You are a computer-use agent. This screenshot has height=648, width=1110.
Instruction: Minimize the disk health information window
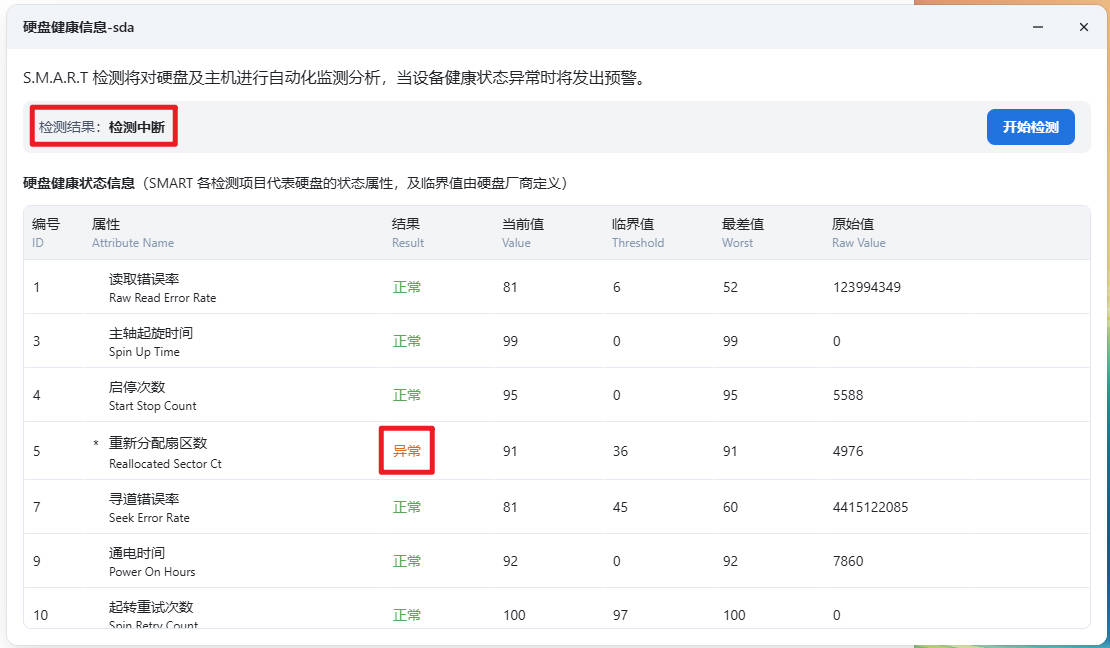click(x=1043, y=27)
